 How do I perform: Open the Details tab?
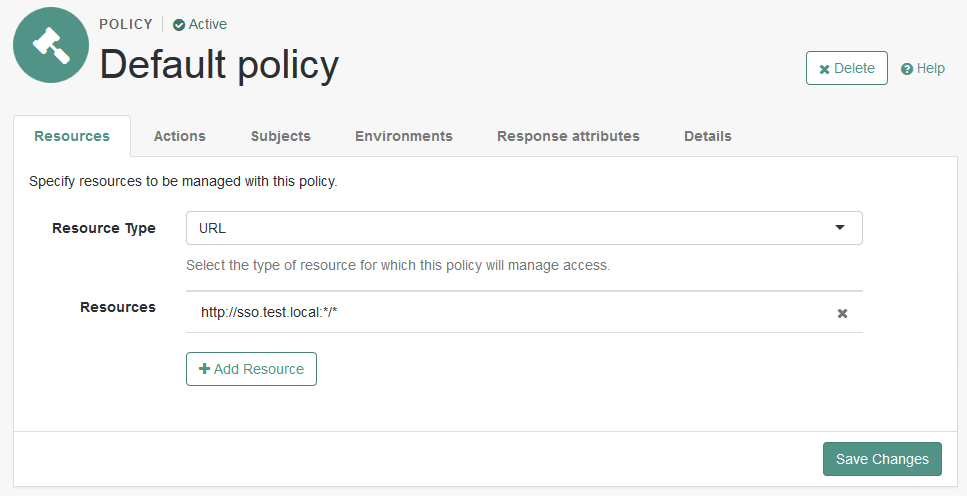pyautogui.click(x=707, y=136)
